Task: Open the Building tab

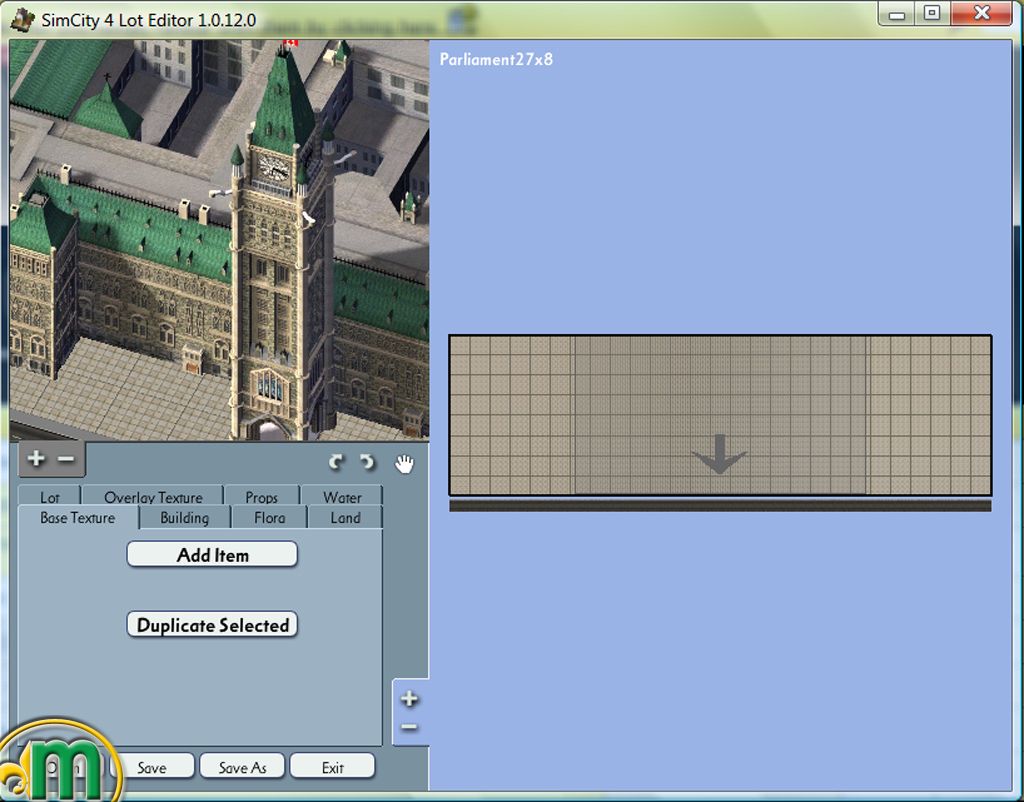Action: click(x=185, y=518)
